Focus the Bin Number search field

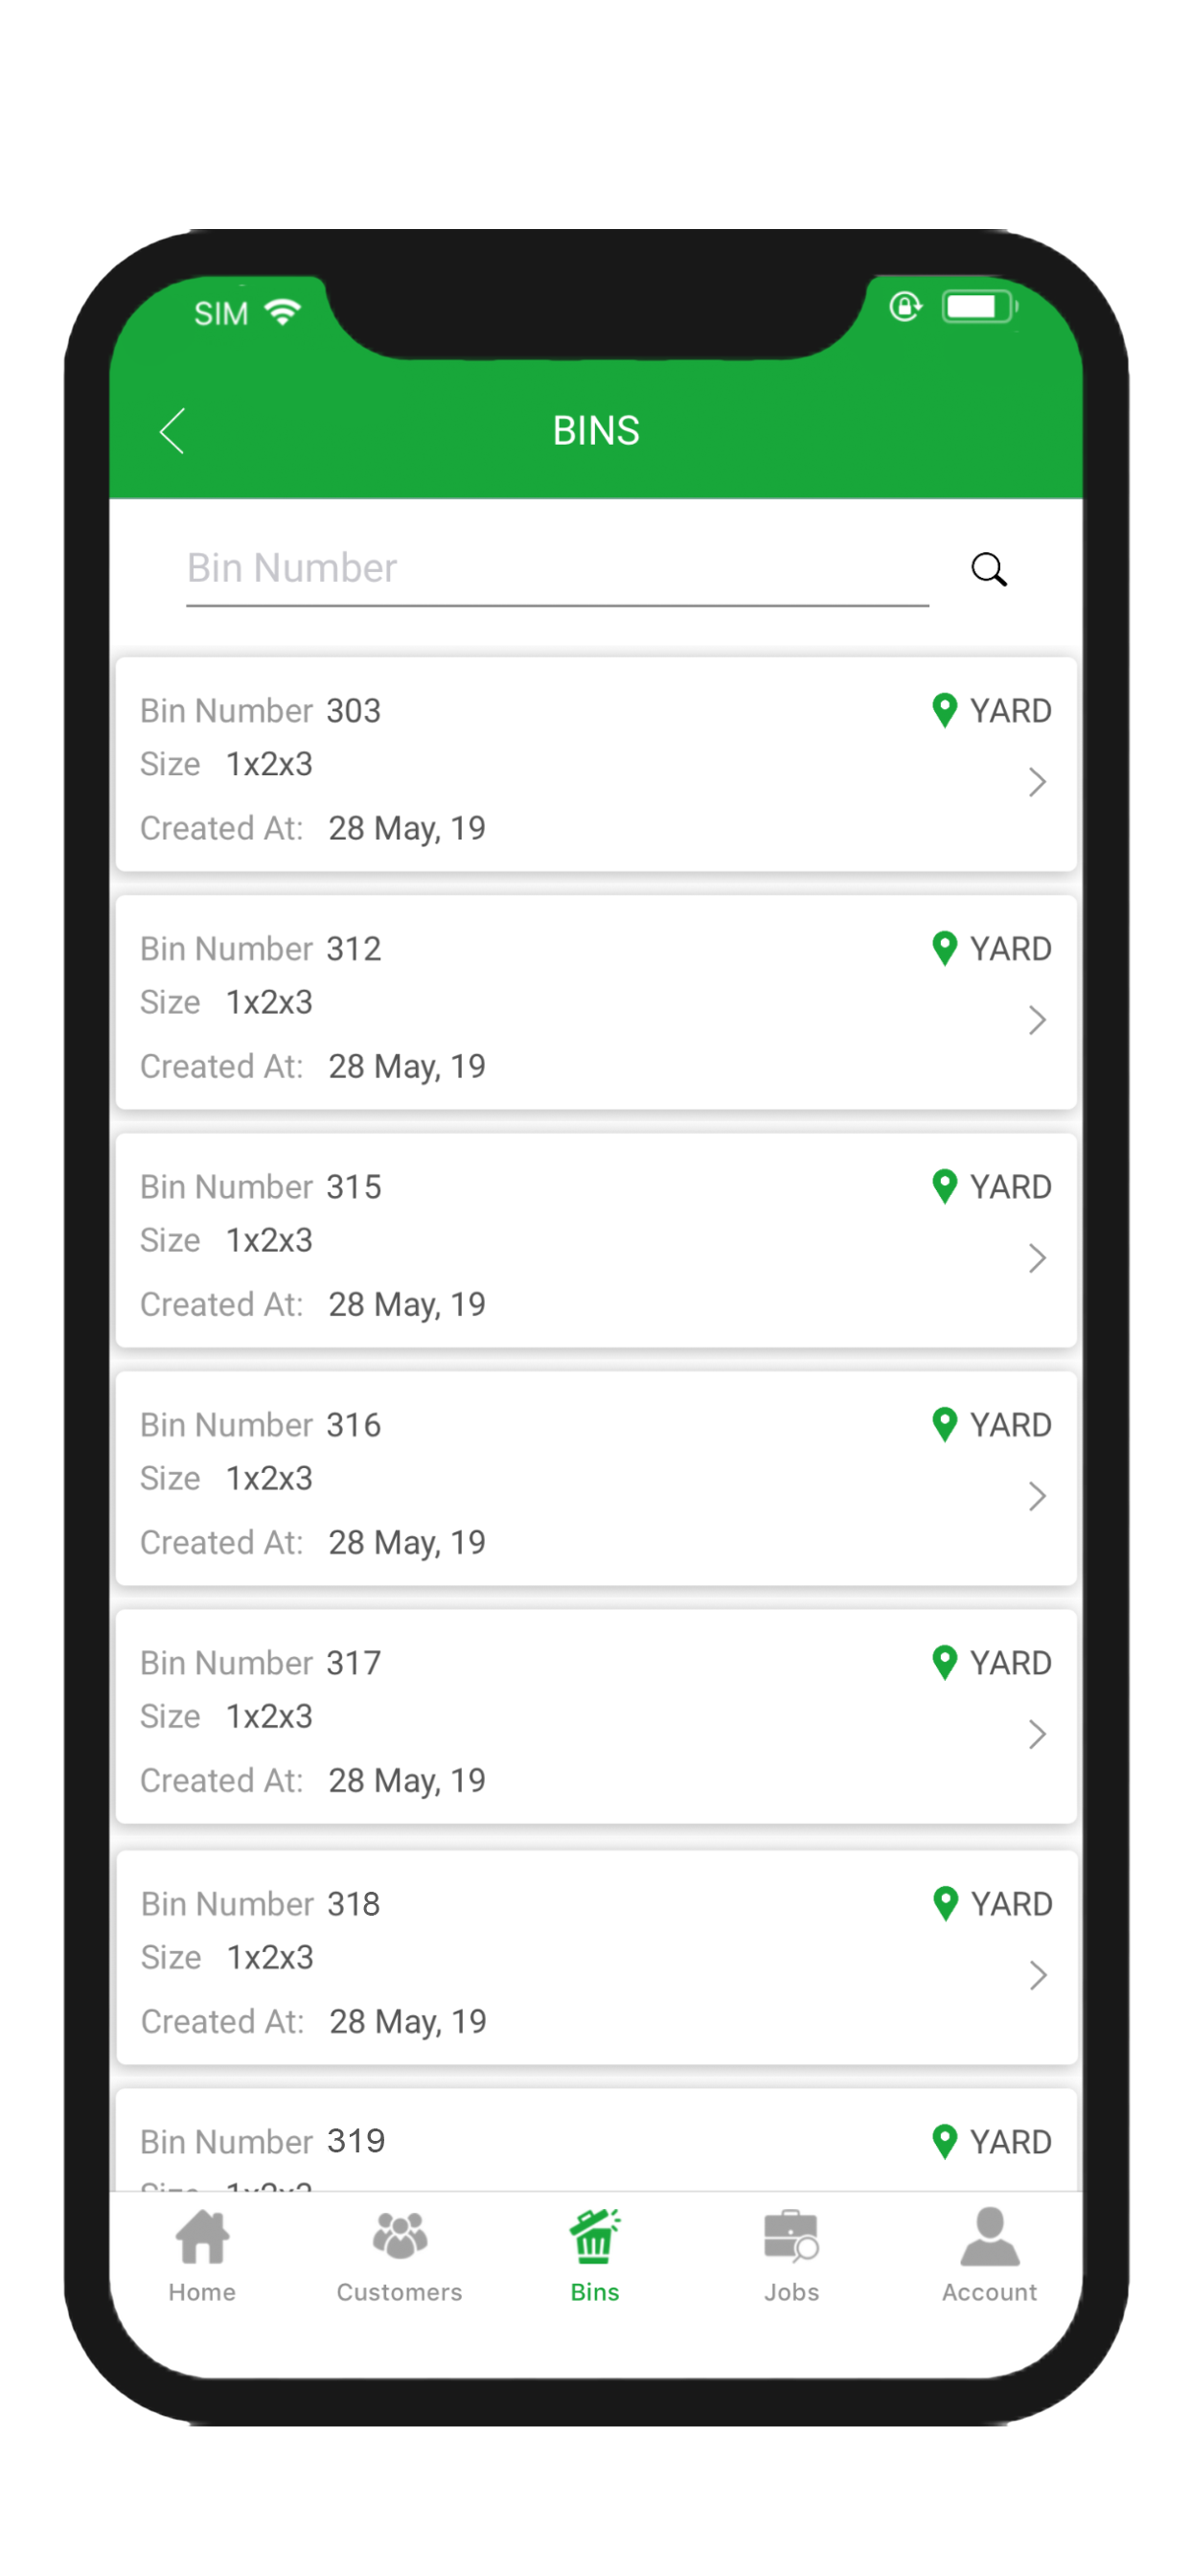557,569
